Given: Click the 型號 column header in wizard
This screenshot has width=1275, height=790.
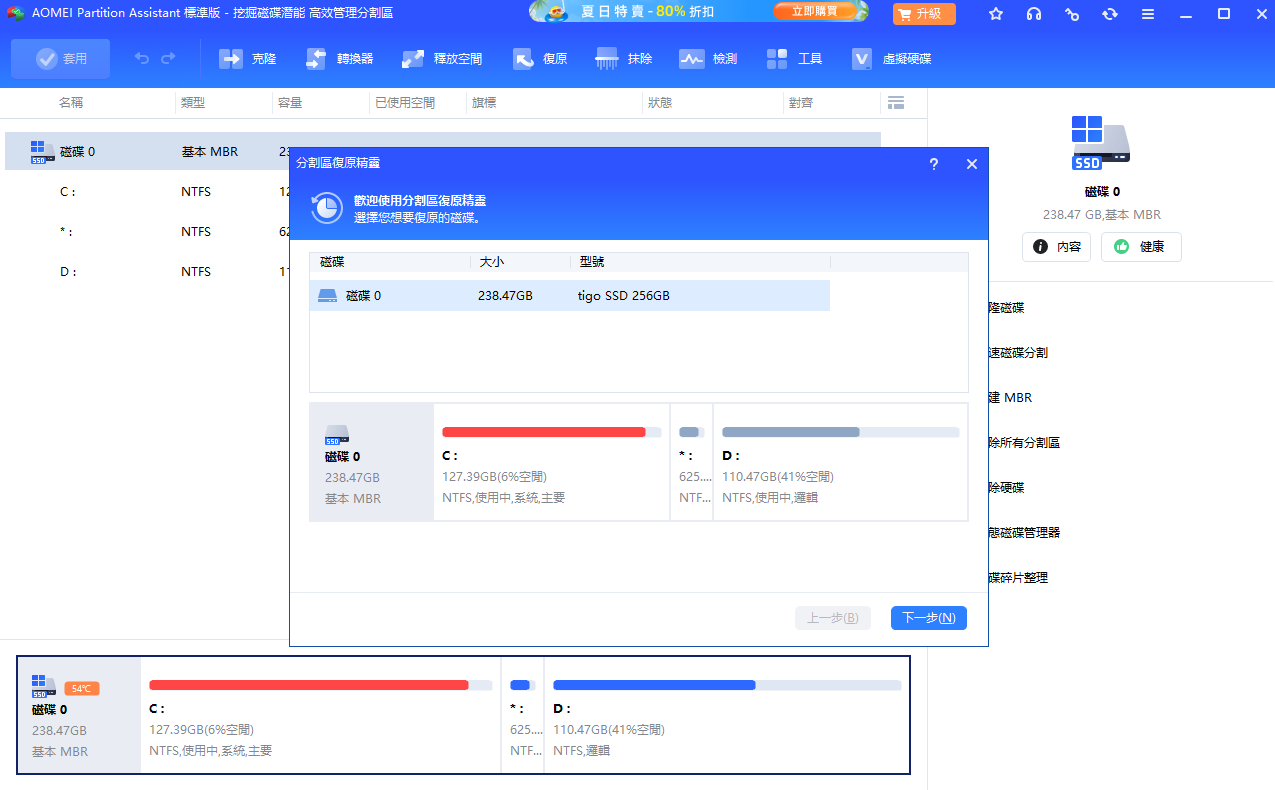Looking at the screenshot, I should tap(592, 262).
